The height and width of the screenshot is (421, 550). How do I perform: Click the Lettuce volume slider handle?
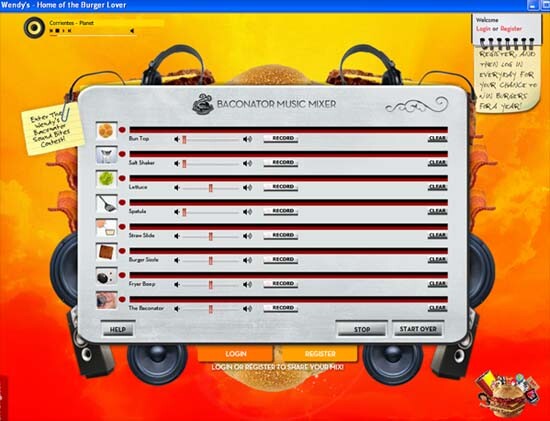(x=210, y=188)
